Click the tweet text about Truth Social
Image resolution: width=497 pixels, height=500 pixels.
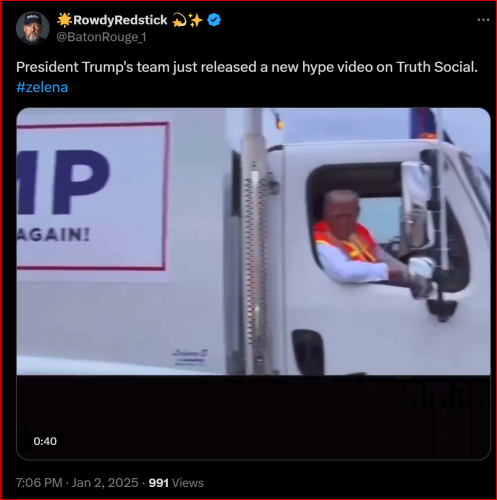(x=247, y=67)
